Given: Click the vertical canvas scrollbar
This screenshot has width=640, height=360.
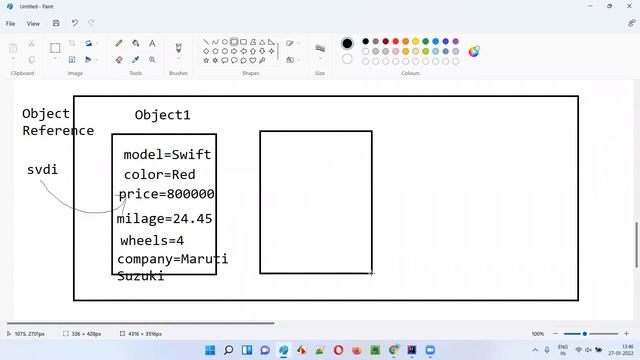Looking at the screenshot, I should point(636,245).
